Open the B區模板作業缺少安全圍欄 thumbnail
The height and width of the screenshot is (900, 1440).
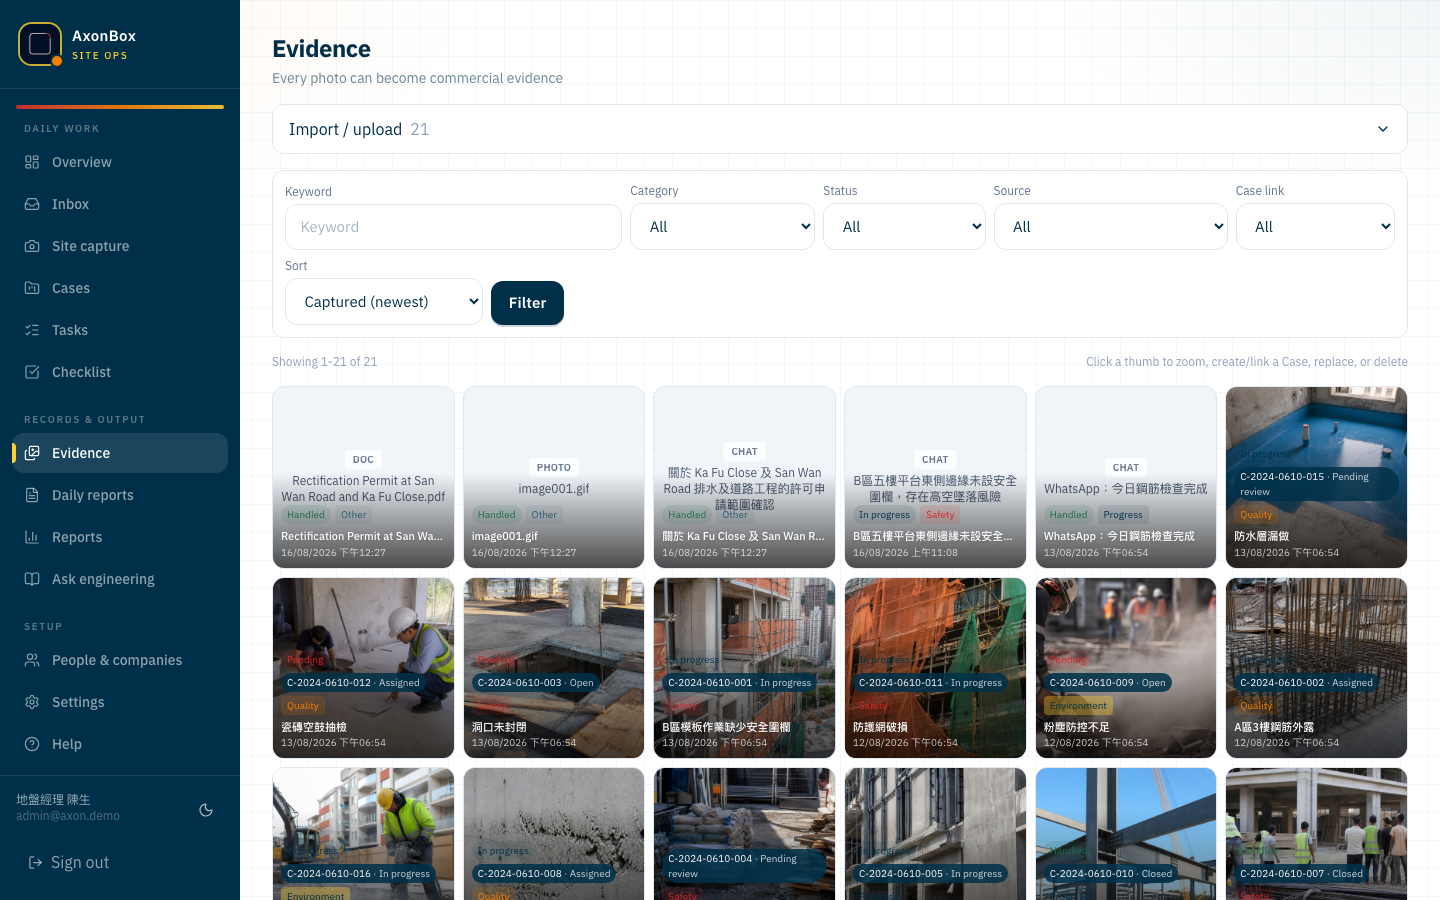744,668
